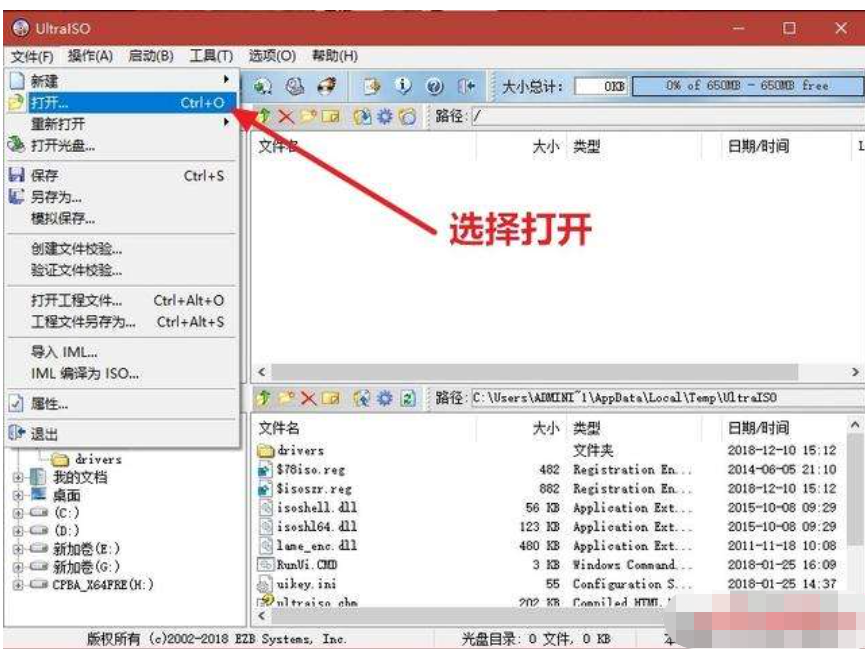This screenshot has height=649, width=865.
Task: Click the 文件名 column header in the lower file list
Action: tap(279, 428)
